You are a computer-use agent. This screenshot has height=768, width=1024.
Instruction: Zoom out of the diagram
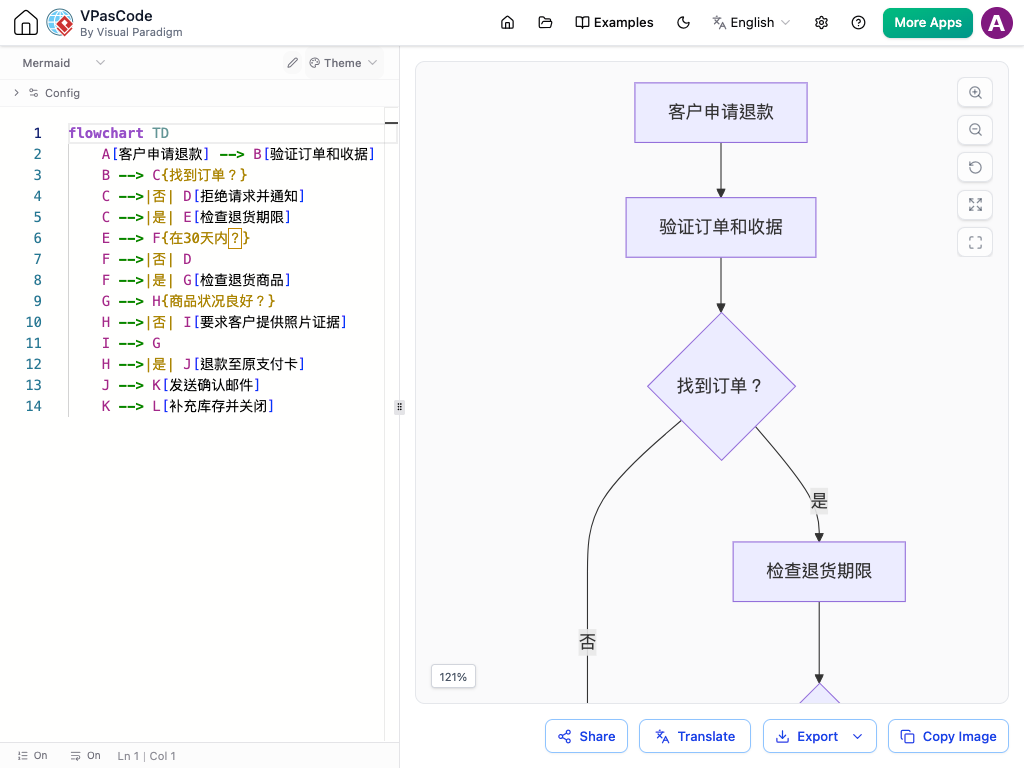point(975,130)
